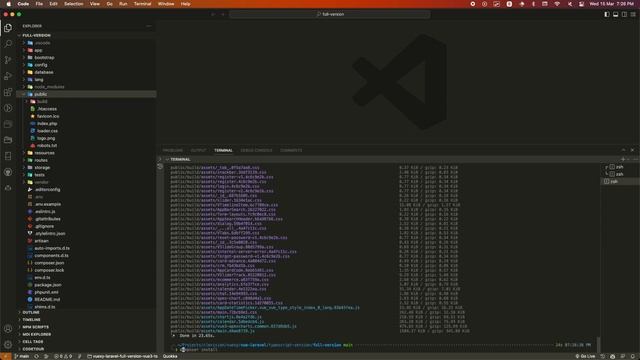
Task: Open the Selection menu
Action: coord(74,4)
